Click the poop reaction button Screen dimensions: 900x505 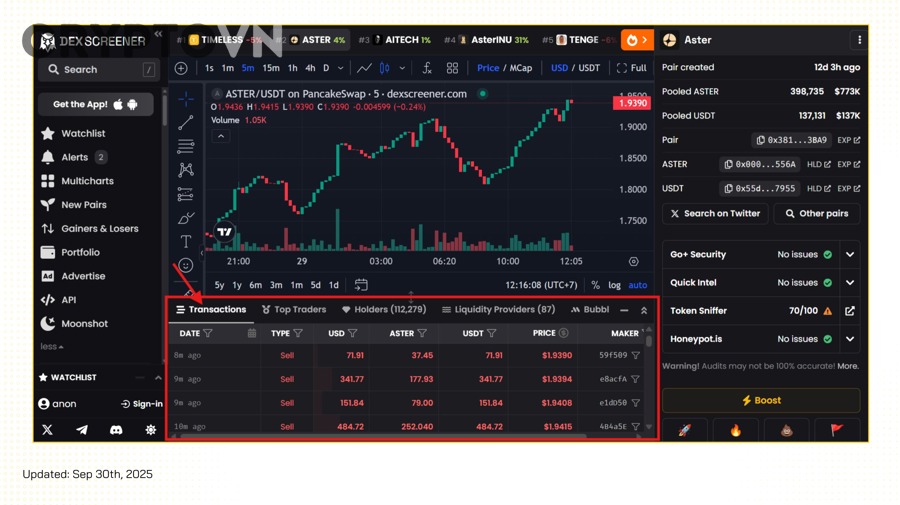tap(786, 430)
